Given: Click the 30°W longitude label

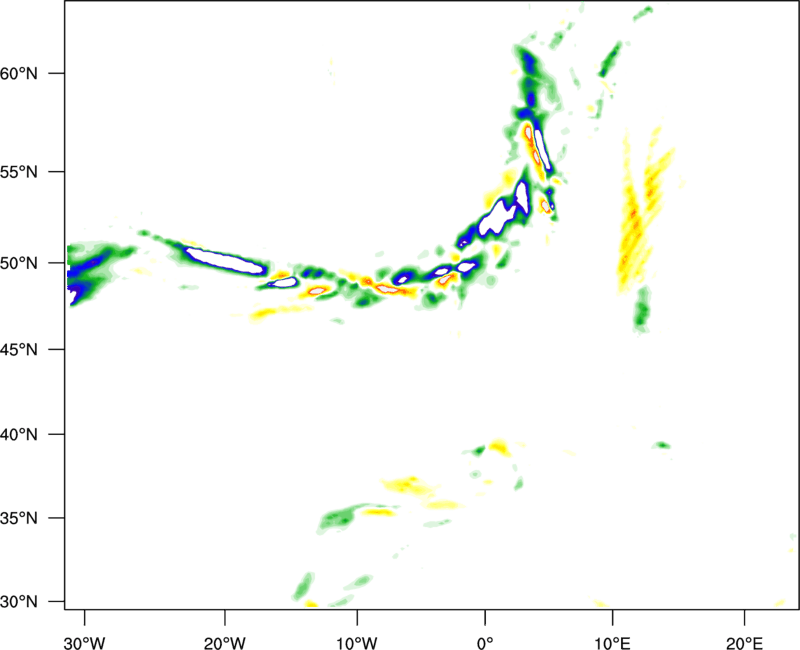Looking at the screenshot, I should click(84, 643).
